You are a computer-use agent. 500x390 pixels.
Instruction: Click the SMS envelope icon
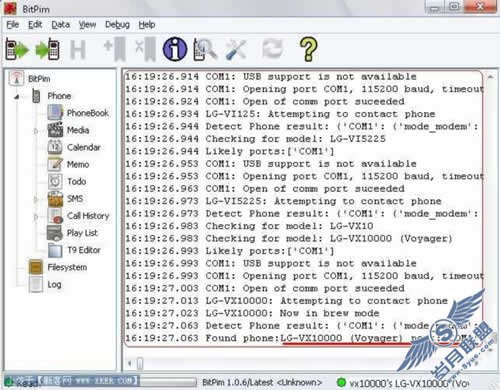[55, 199]
